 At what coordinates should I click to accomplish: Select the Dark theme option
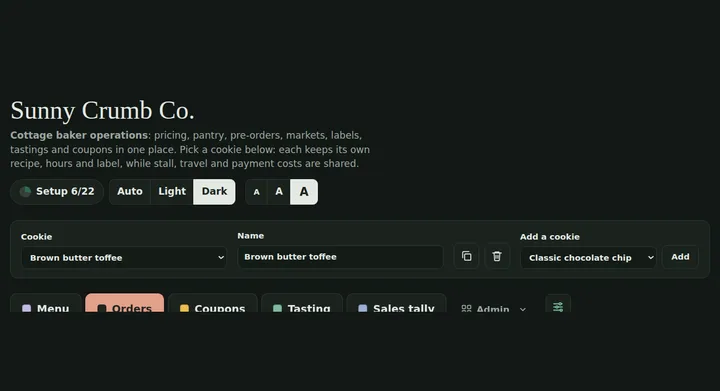214,191
